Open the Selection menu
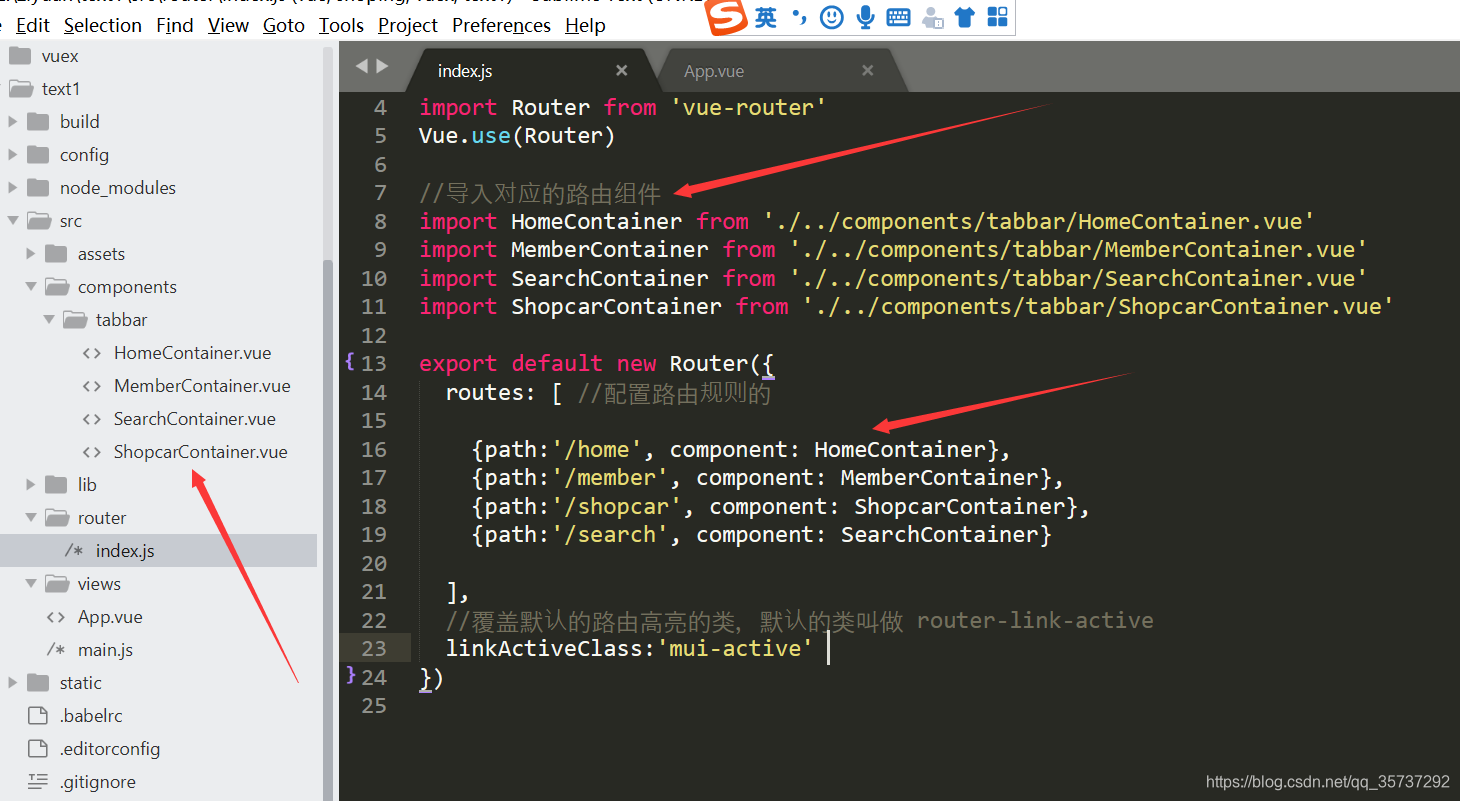 point(103,25)
